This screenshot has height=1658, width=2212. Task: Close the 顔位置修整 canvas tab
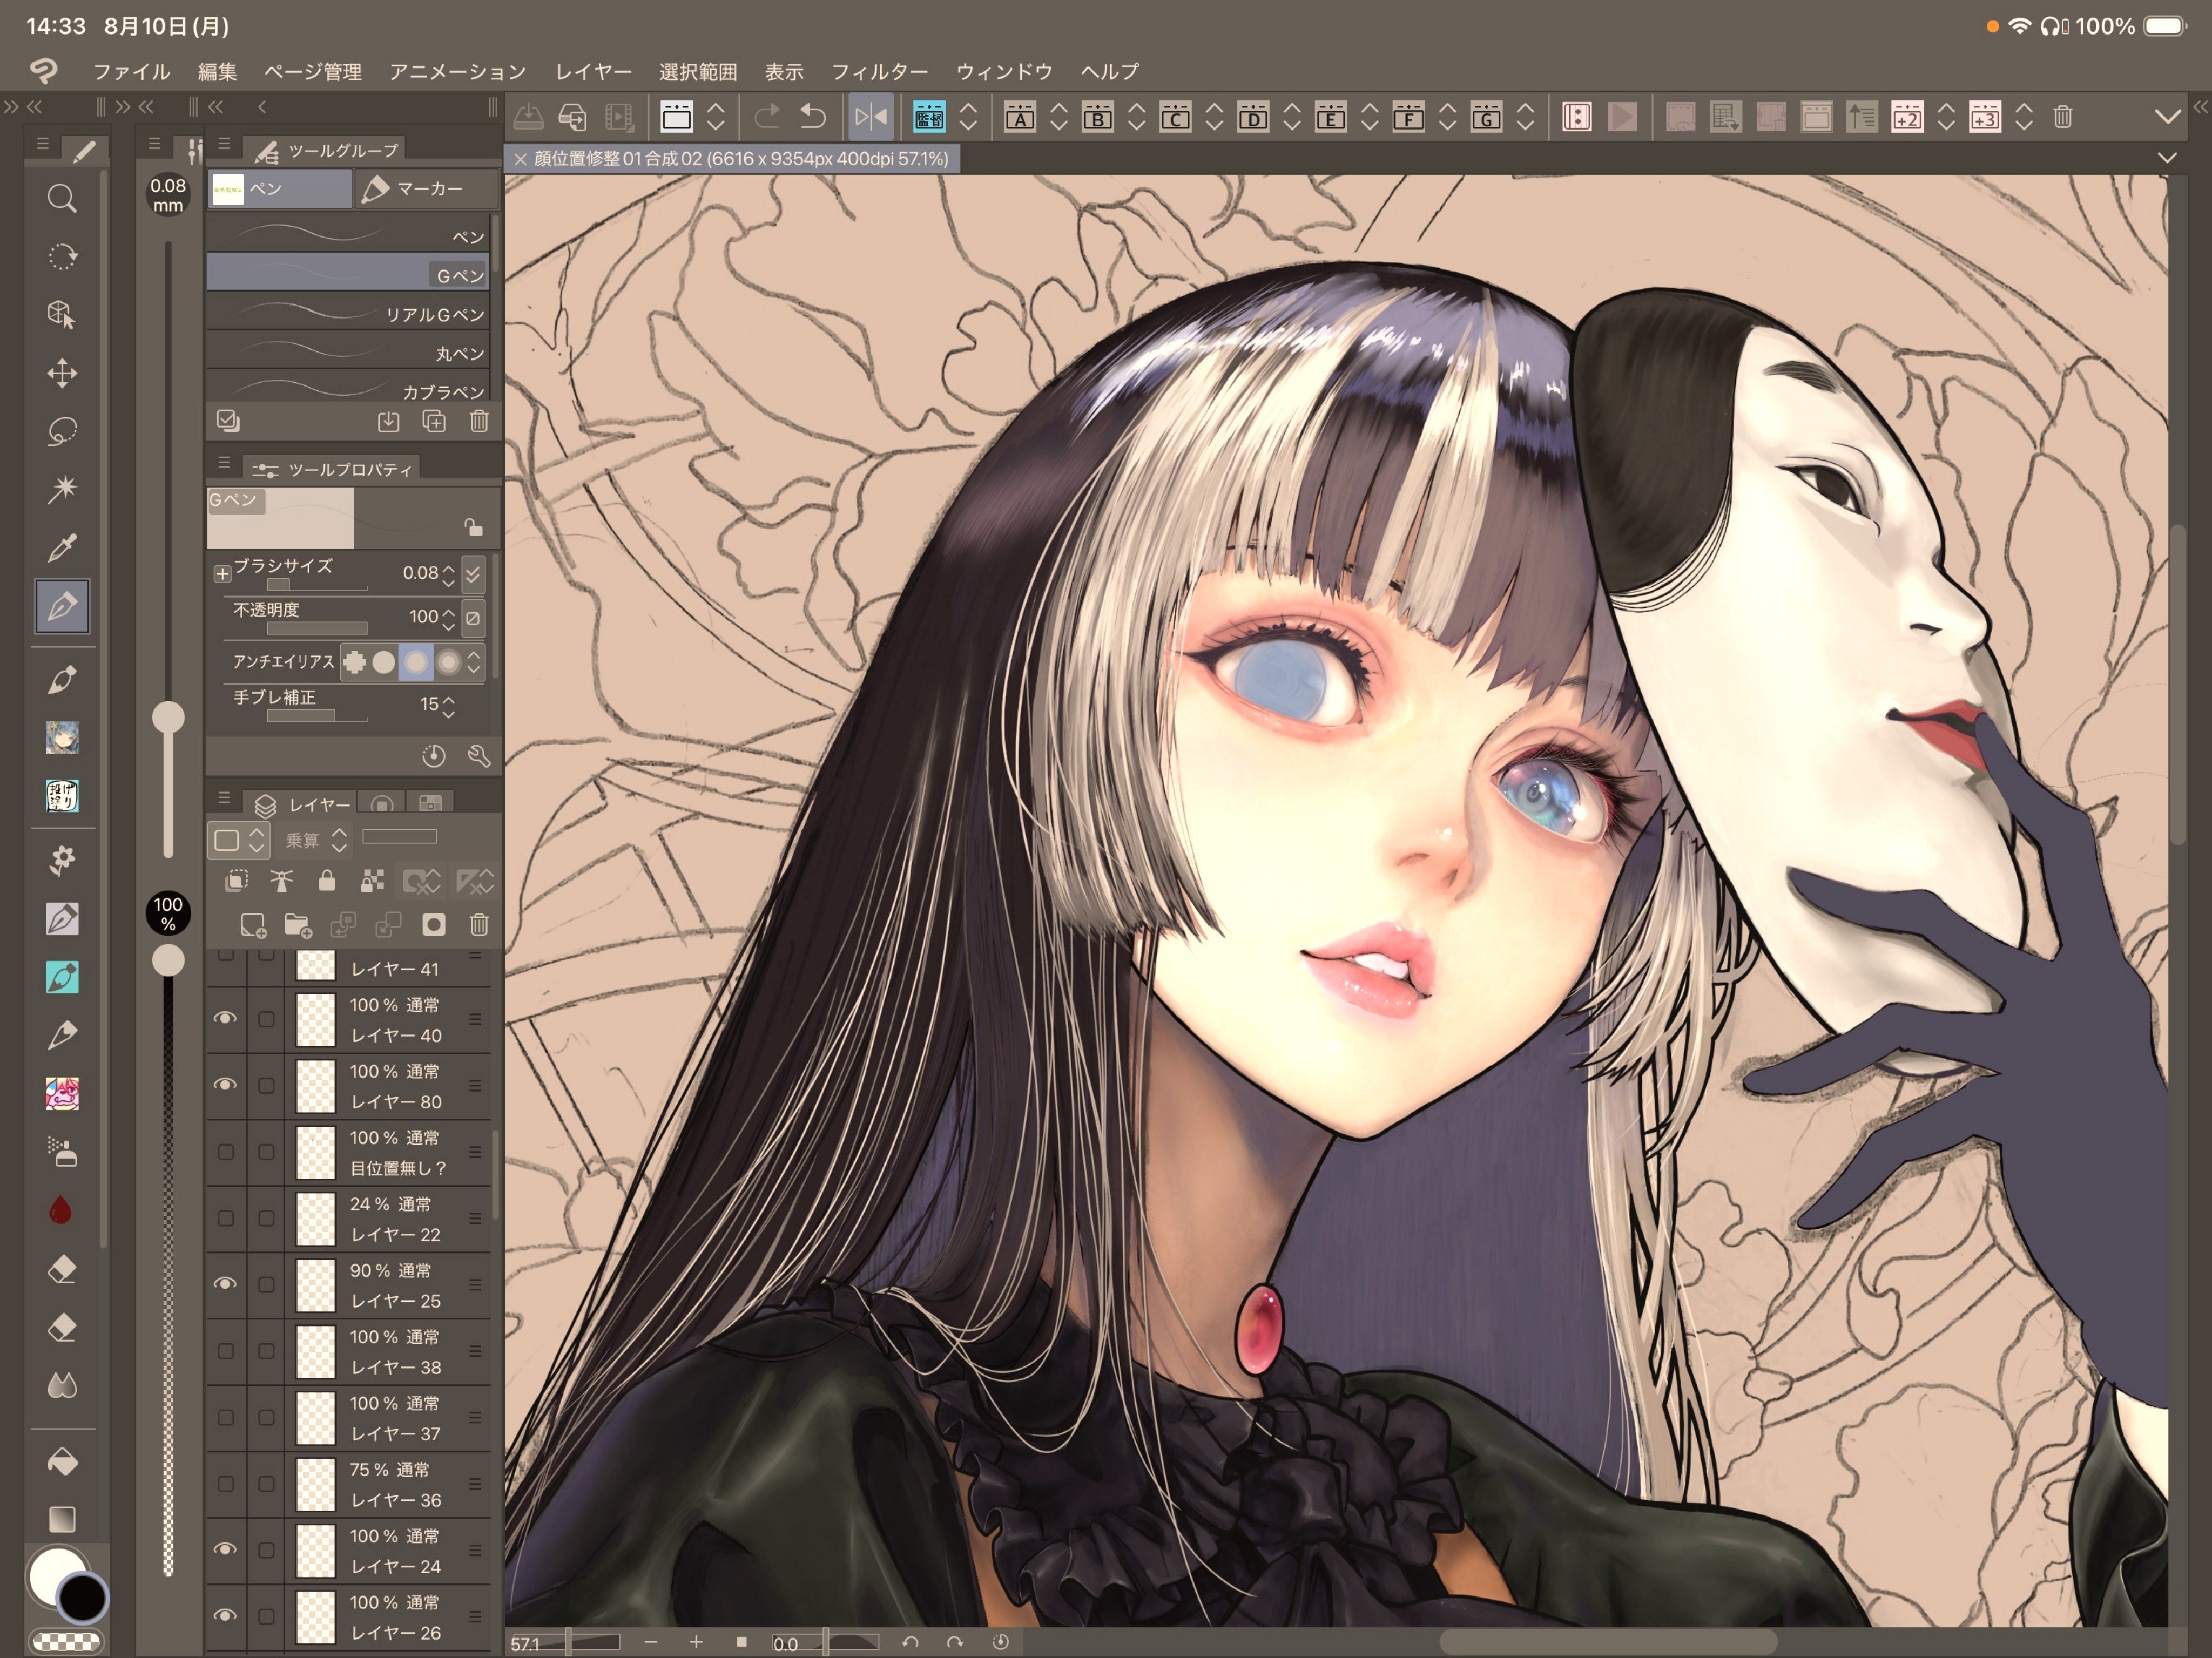coord(520,159)
